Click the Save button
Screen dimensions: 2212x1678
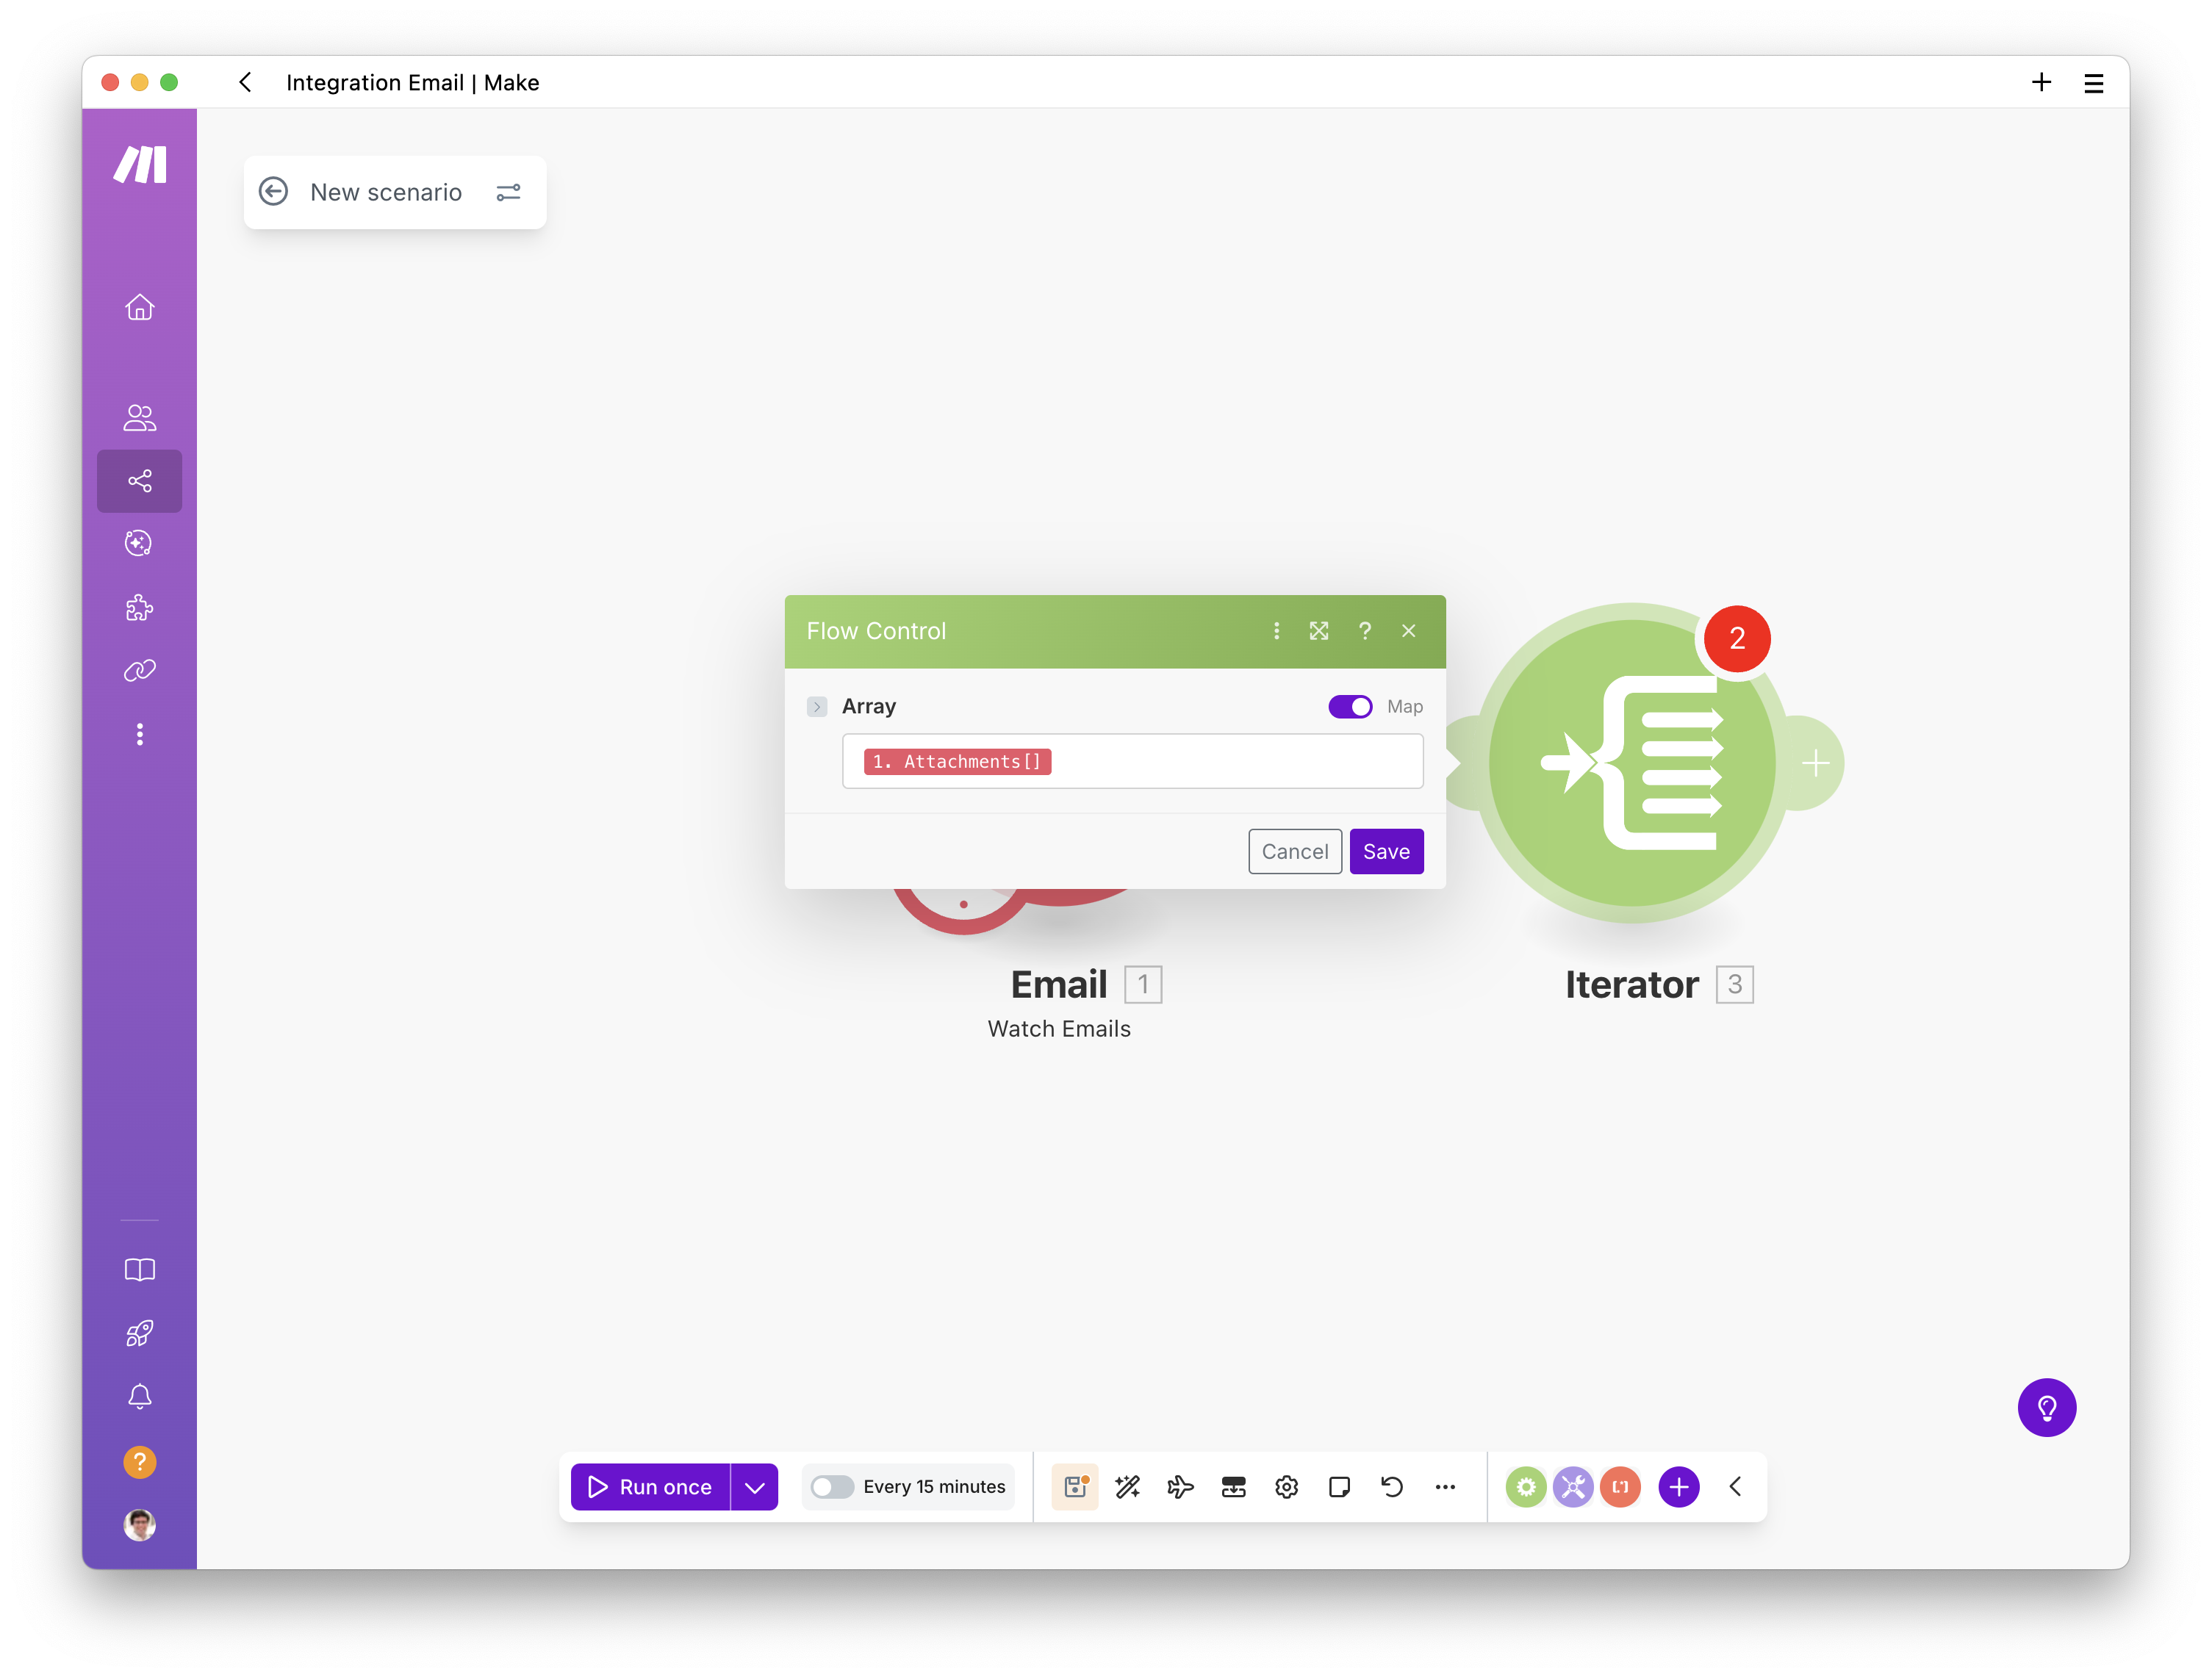1386,851
